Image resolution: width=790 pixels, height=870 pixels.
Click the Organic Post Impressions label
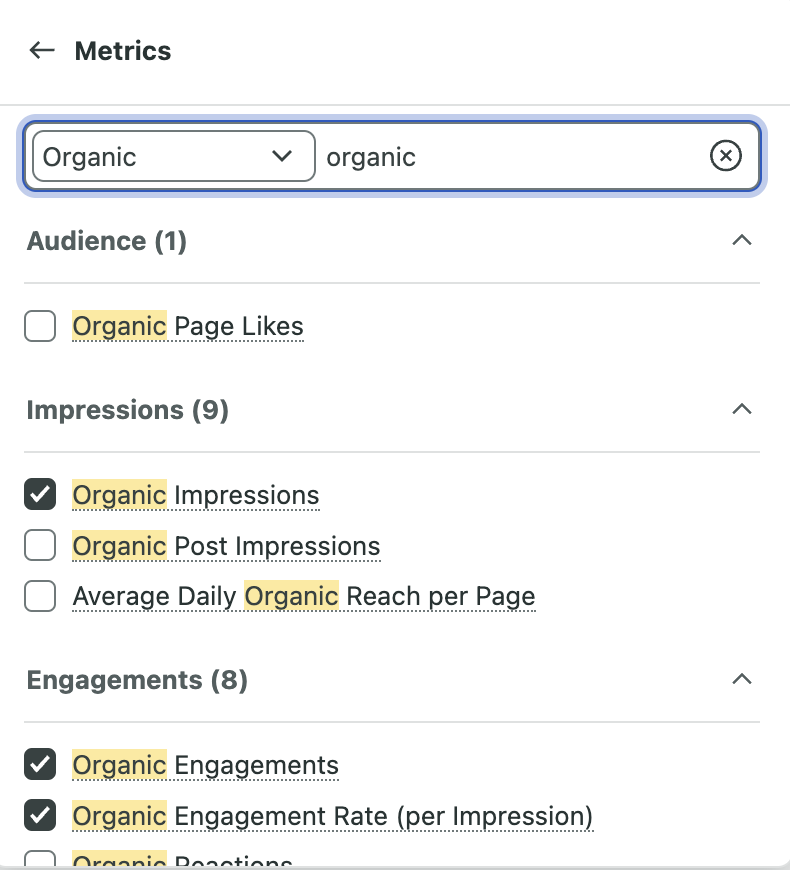click(x=226, y=546)
